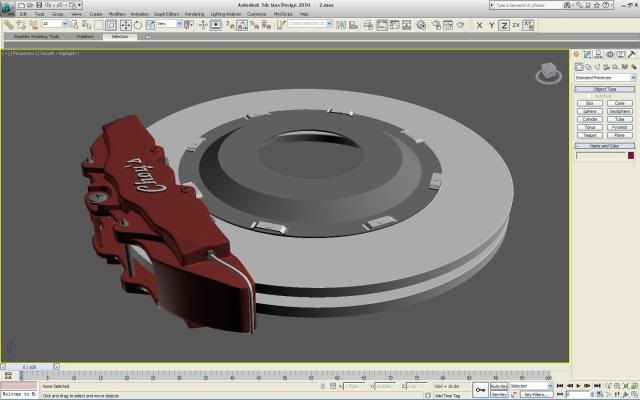Toggle Spinner Snap

267,25
